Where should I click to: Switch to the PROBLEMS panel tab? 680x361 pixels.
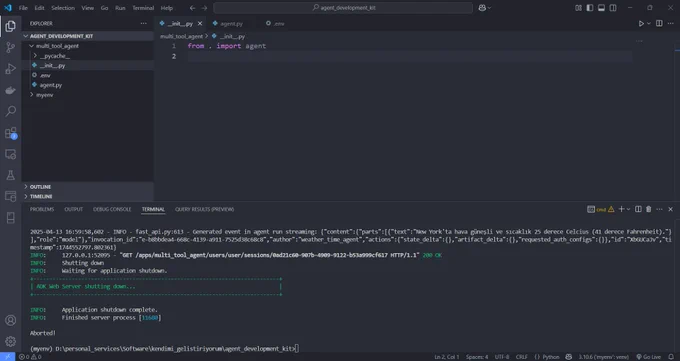click(42, 209)
